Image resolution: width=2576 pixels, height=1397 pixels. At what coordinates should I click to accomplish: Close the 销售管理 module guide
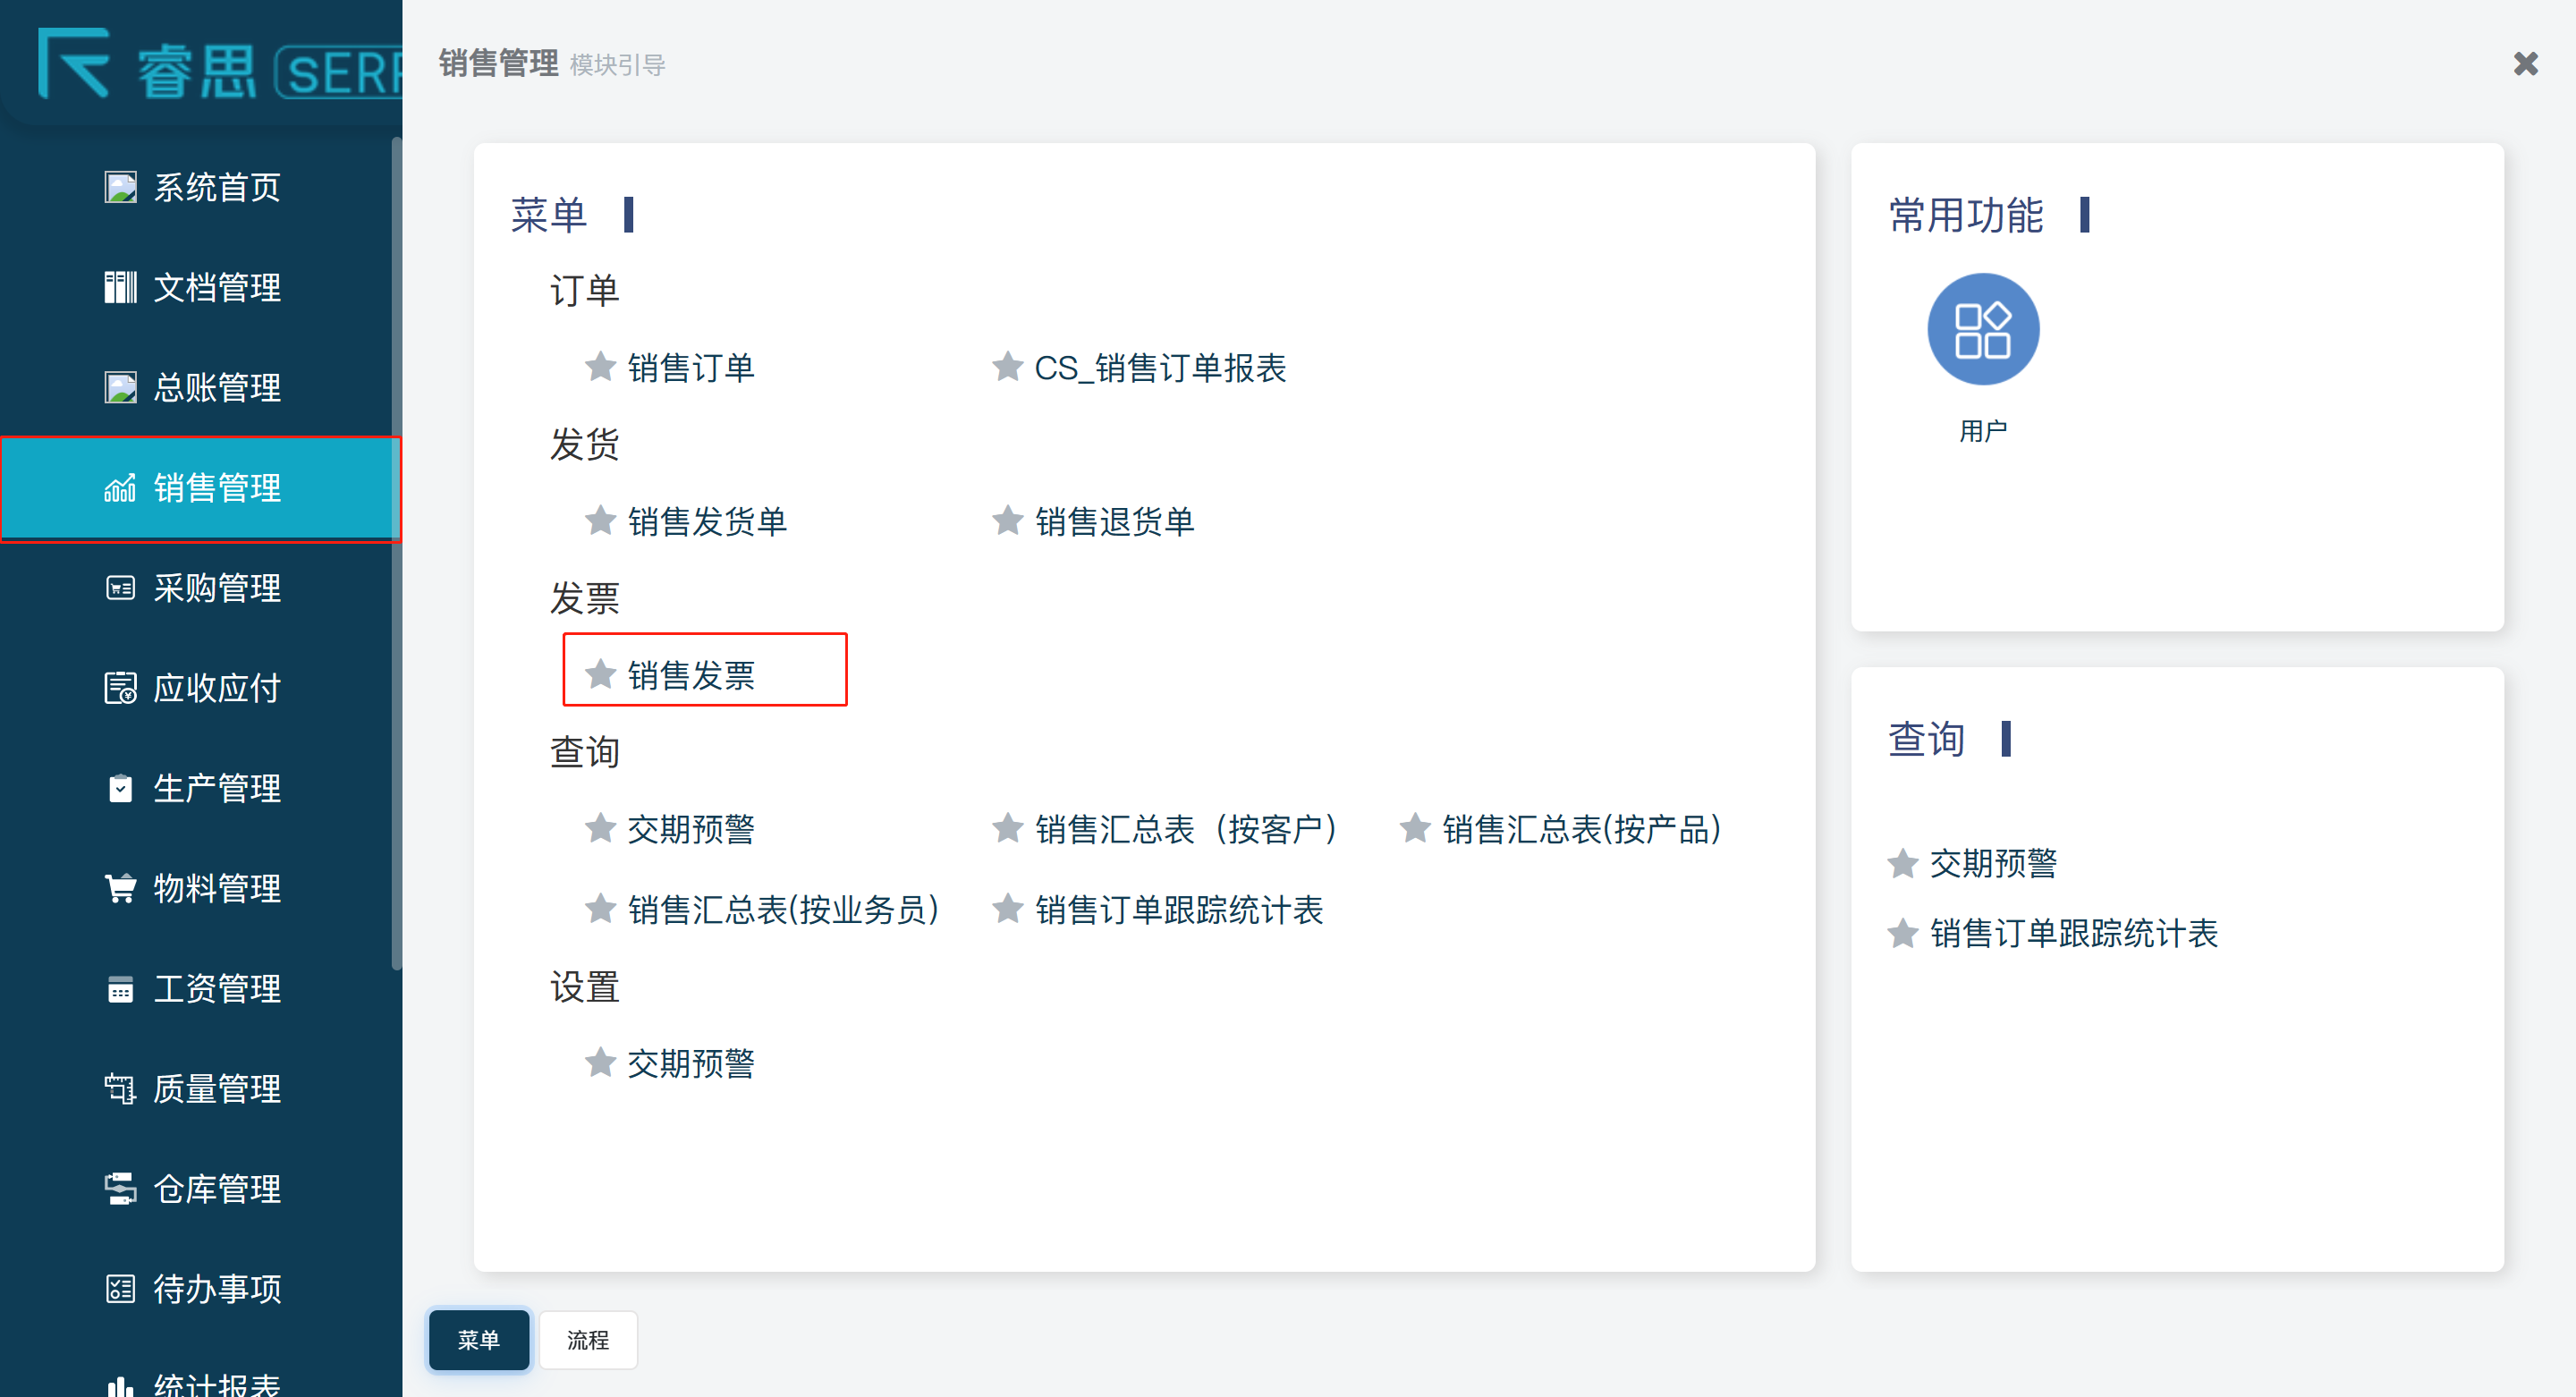(x=2525, y=64)
